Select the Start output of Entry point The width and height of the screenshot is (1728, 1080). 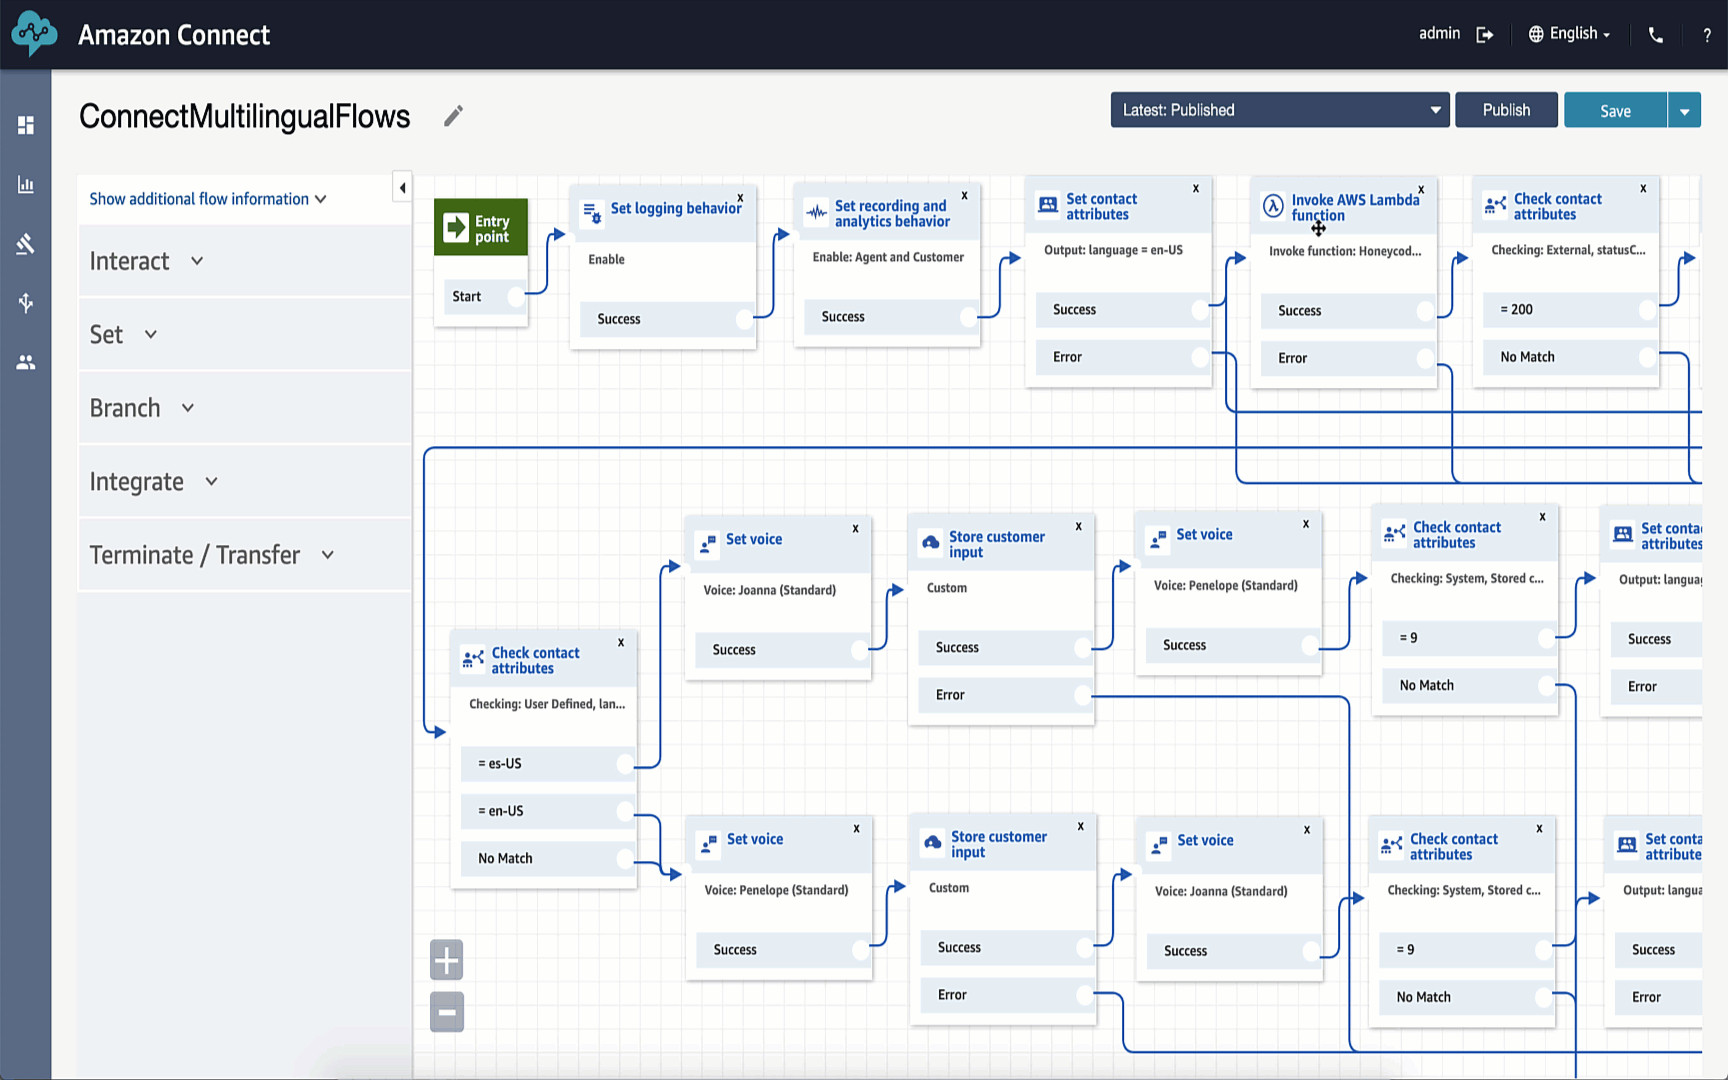pos(516,296)
